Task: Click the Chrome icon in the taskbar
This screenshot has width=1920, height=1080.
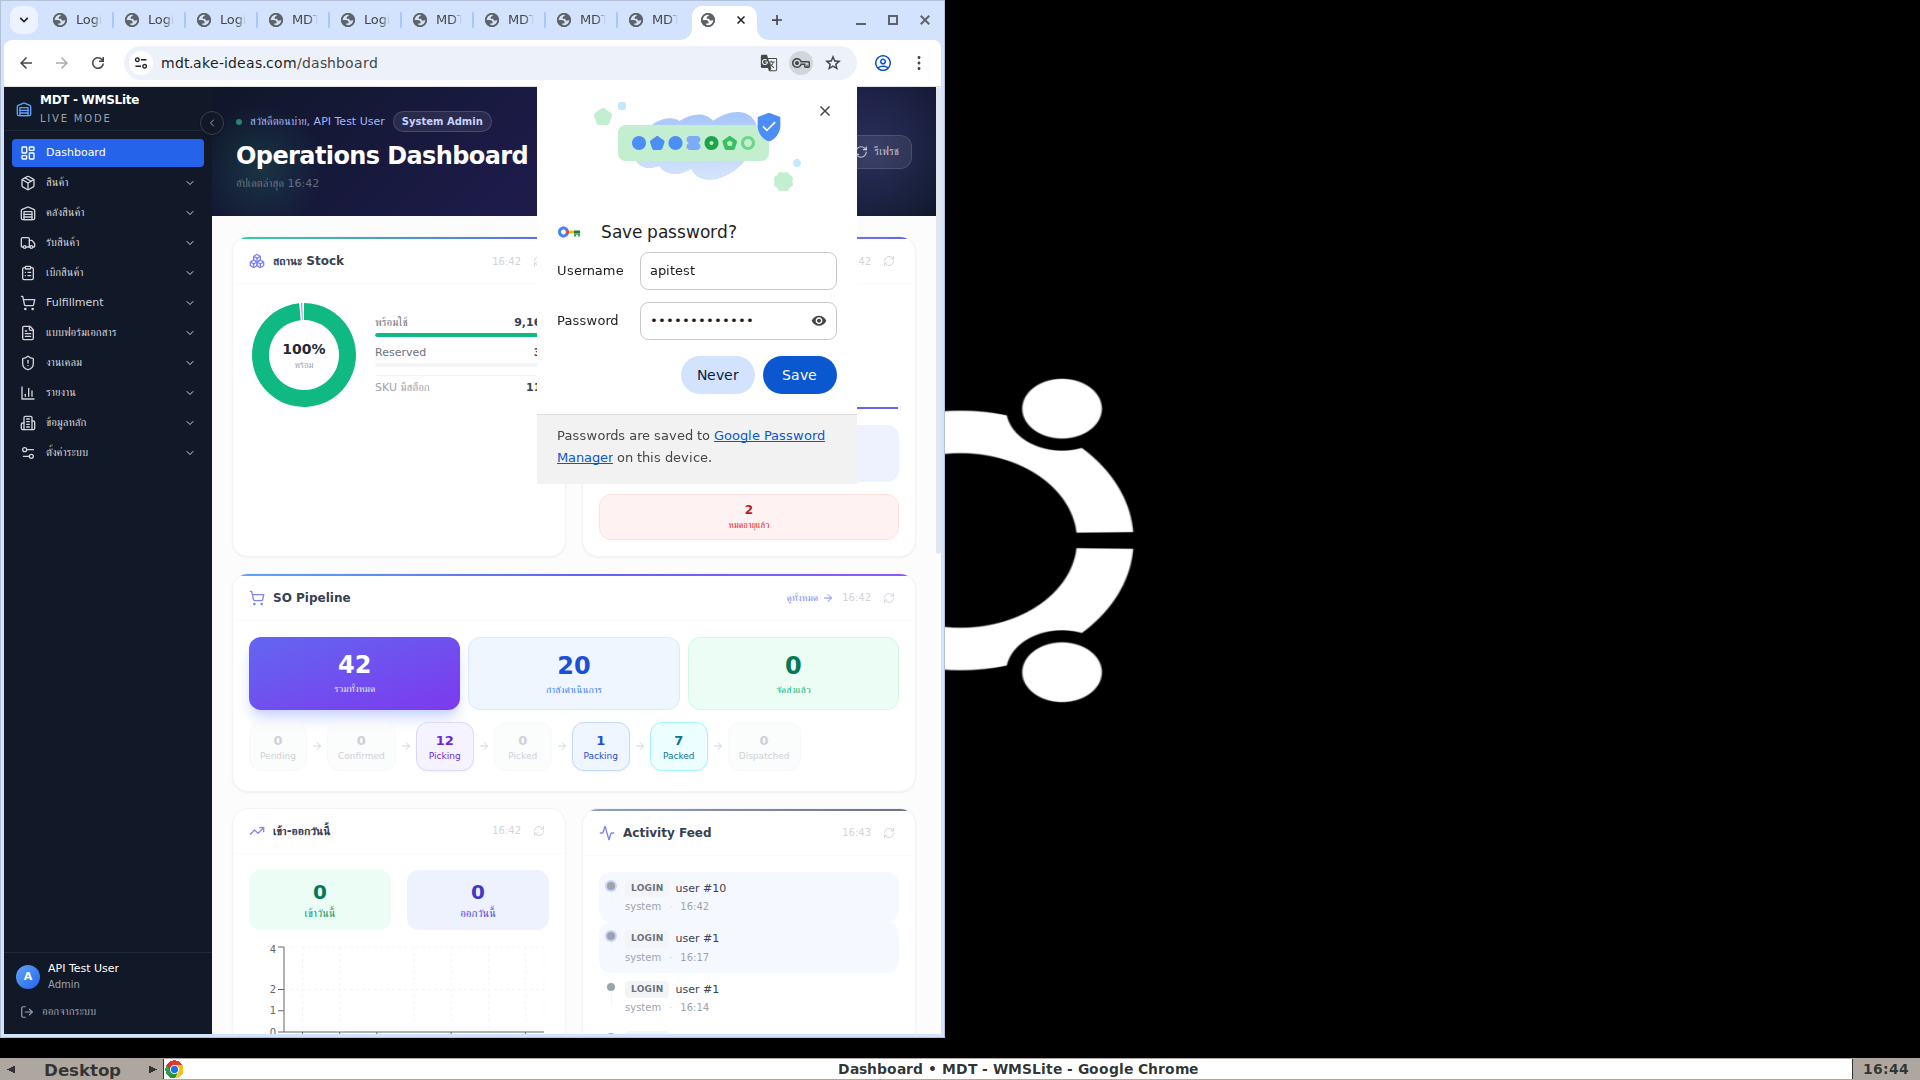Action: [174, 1069]
